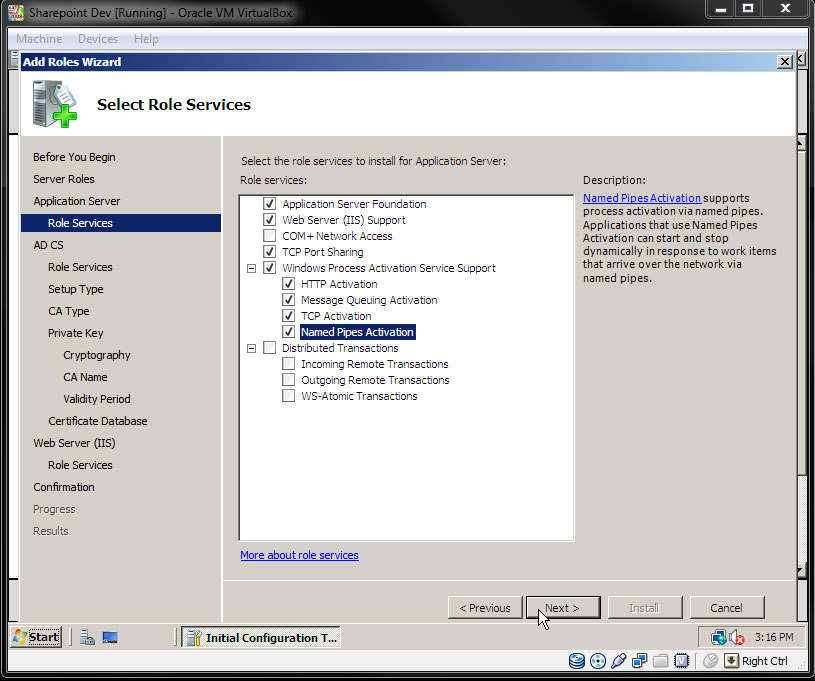Open the Machine menu

pyautogui.click(x=39, y=39)
